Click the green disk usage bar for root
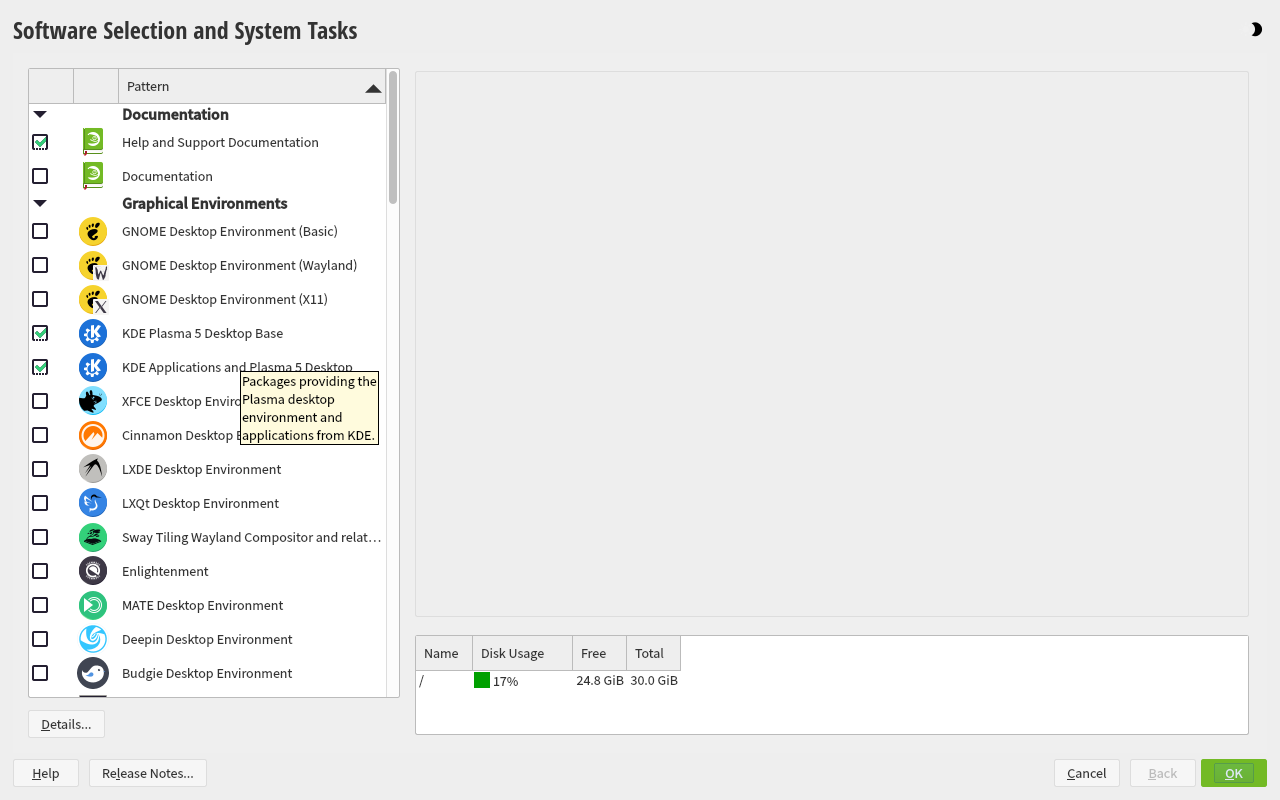 482,680
